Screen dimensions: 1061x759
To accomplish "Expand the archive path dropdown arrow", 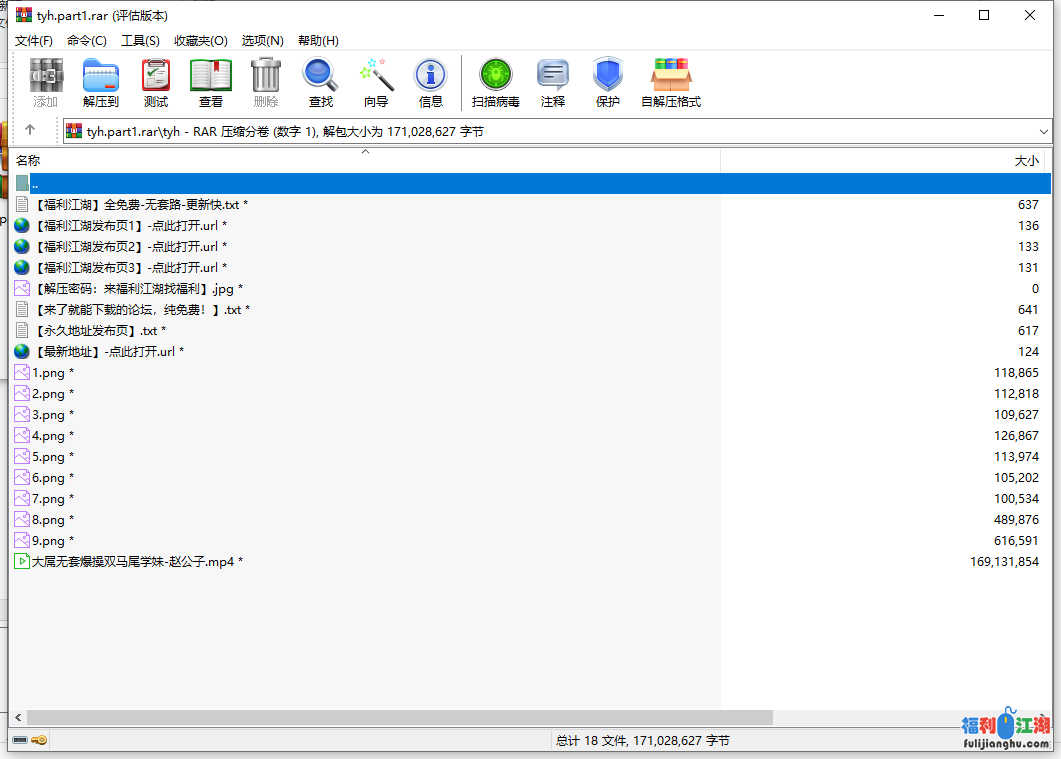I will [1044, 131].
